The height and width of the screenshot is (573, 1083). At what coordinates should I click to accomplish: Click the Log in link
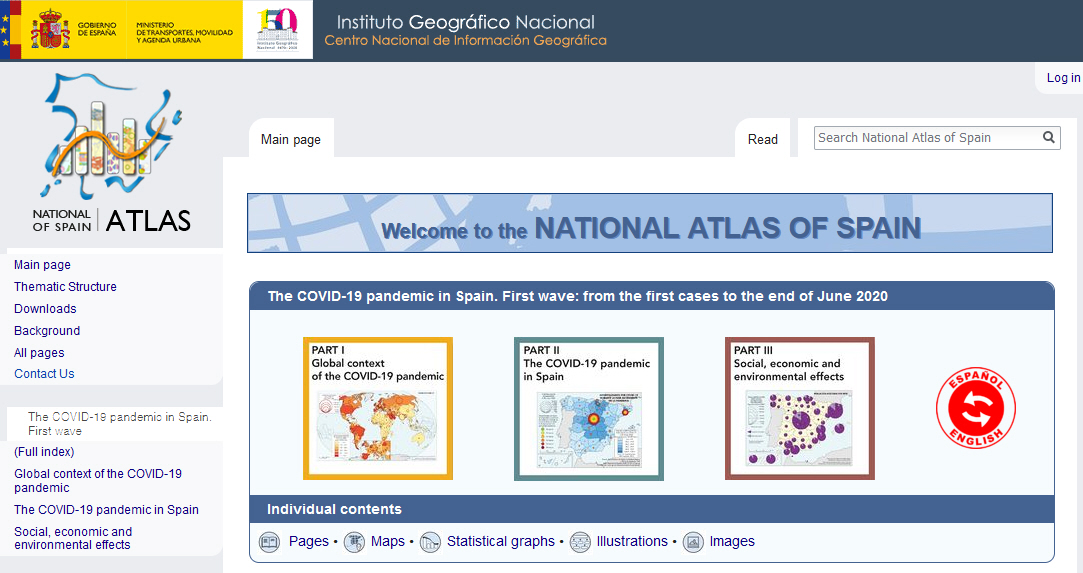click(1063, 78)
